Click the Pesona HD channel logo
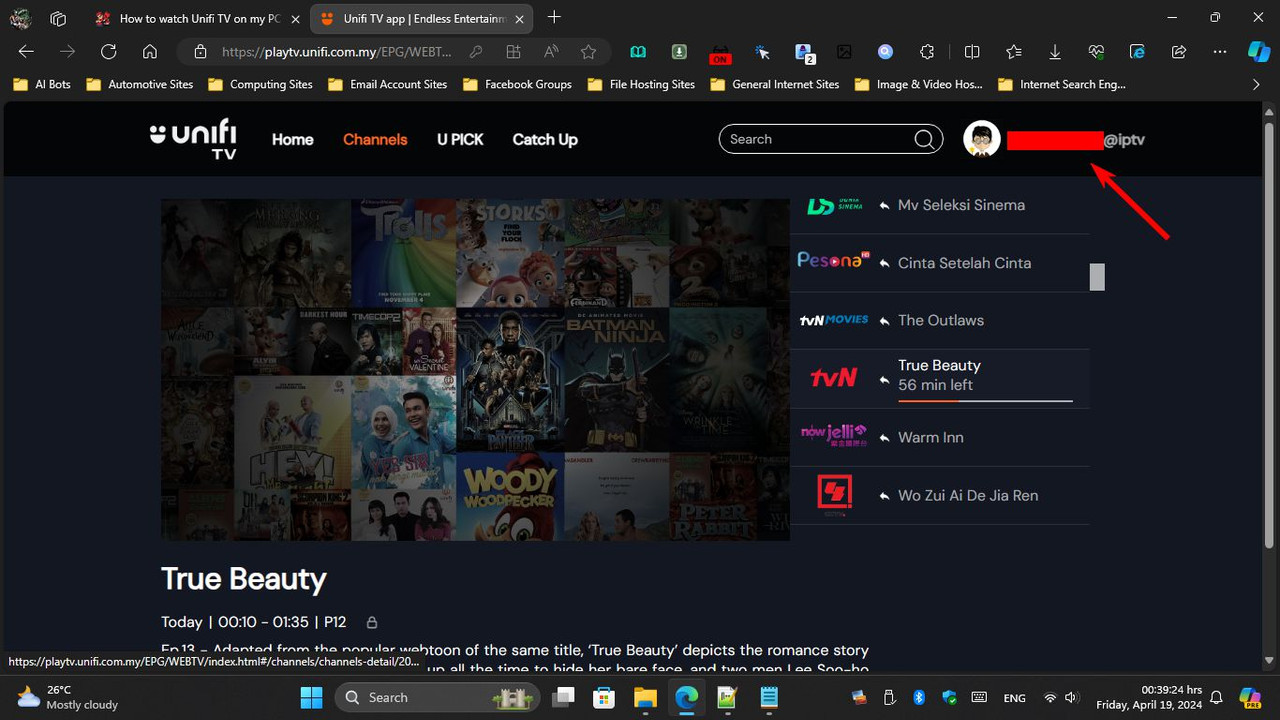 tap(831, 259)
